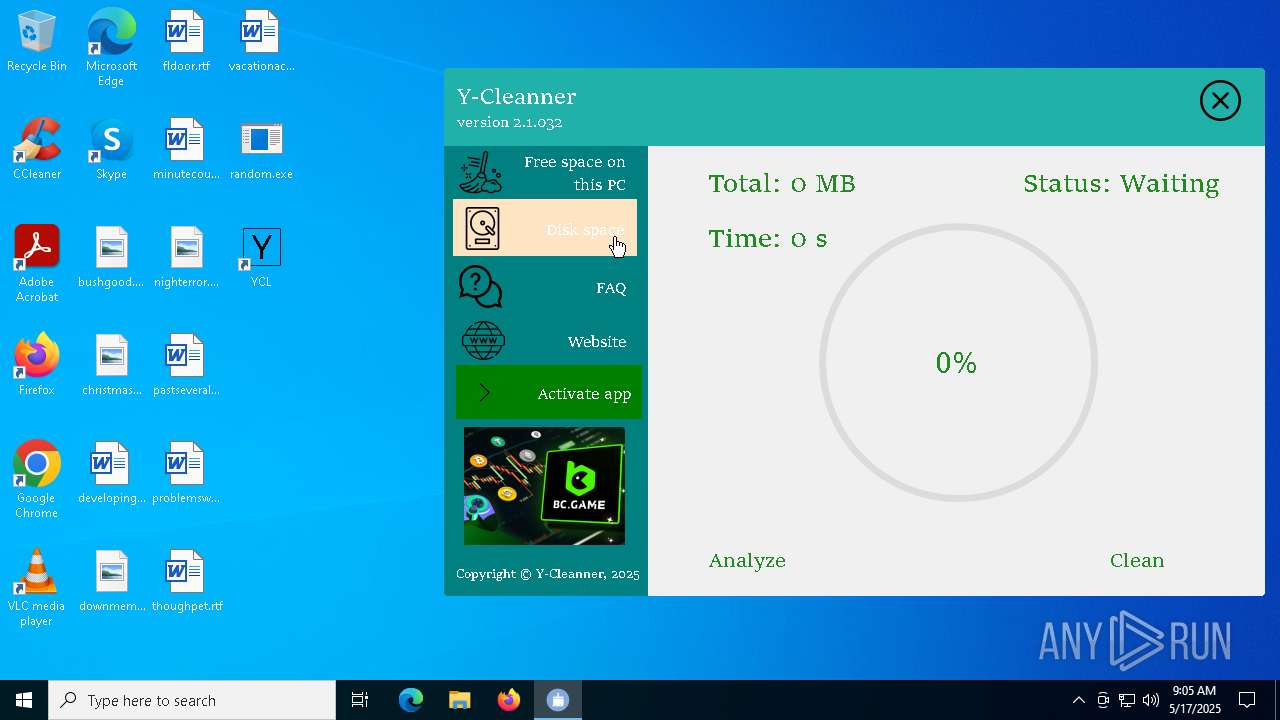Image resolution: width=1280 pixels, height=720 pixels.
Task: Click the Copyright Y-Cleanner 2025 text
Action: coord(547,574)
